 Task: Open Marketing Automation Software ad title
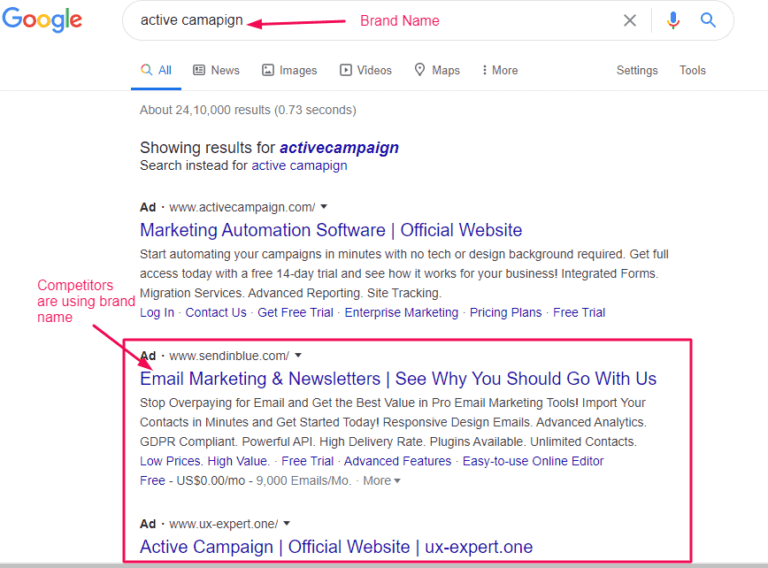pyautogui.click(x=331, y=230)
